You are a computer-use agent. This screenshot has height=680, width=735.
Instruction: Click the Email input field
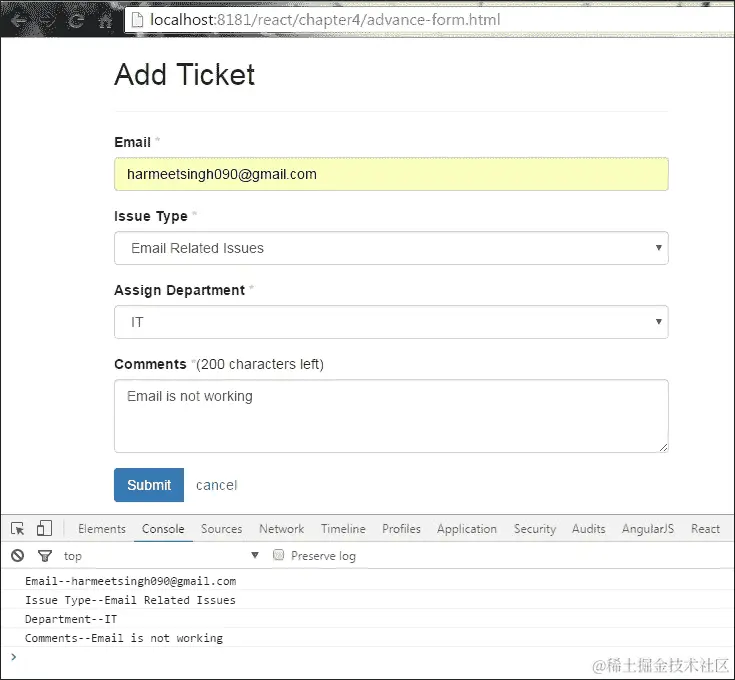tap(391, 174)
